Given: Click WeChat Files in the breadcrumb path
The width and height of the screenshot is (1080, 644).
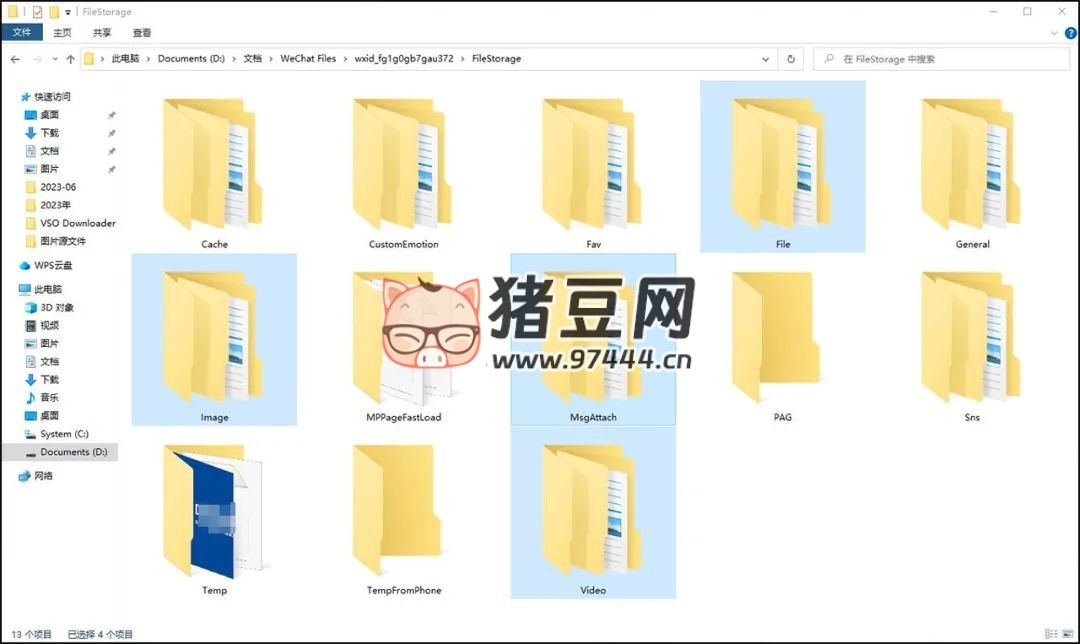Looking at the screenshot, I should [308, 59].
